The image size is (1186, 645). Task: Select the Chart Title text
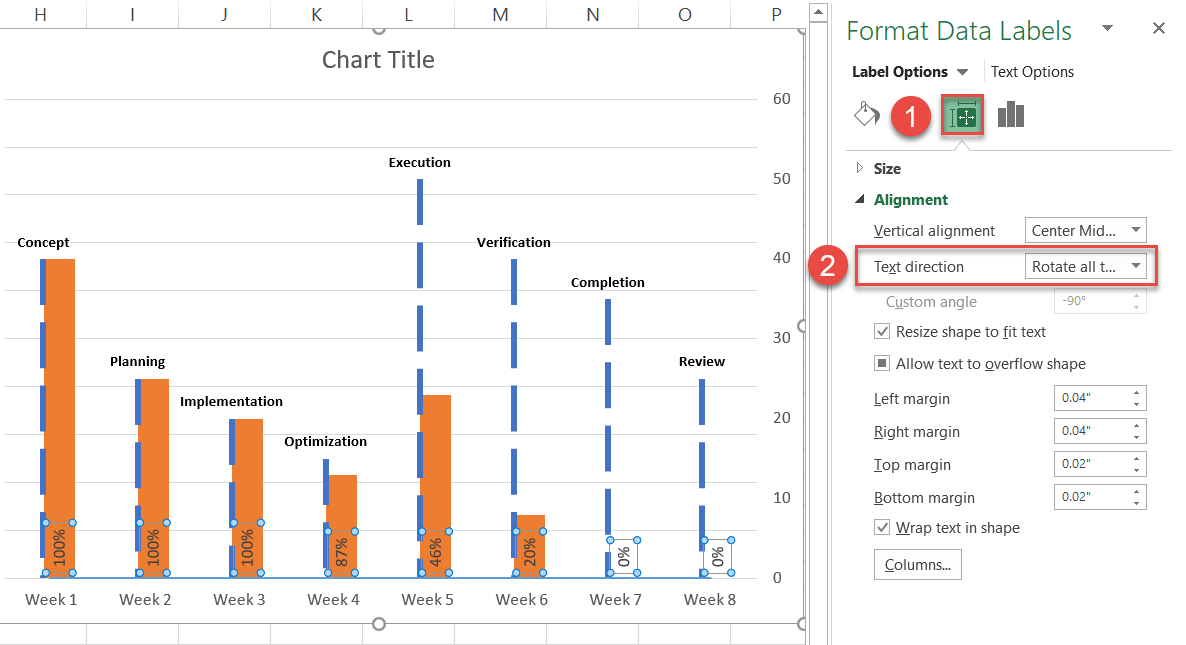[x=378, y=59]
